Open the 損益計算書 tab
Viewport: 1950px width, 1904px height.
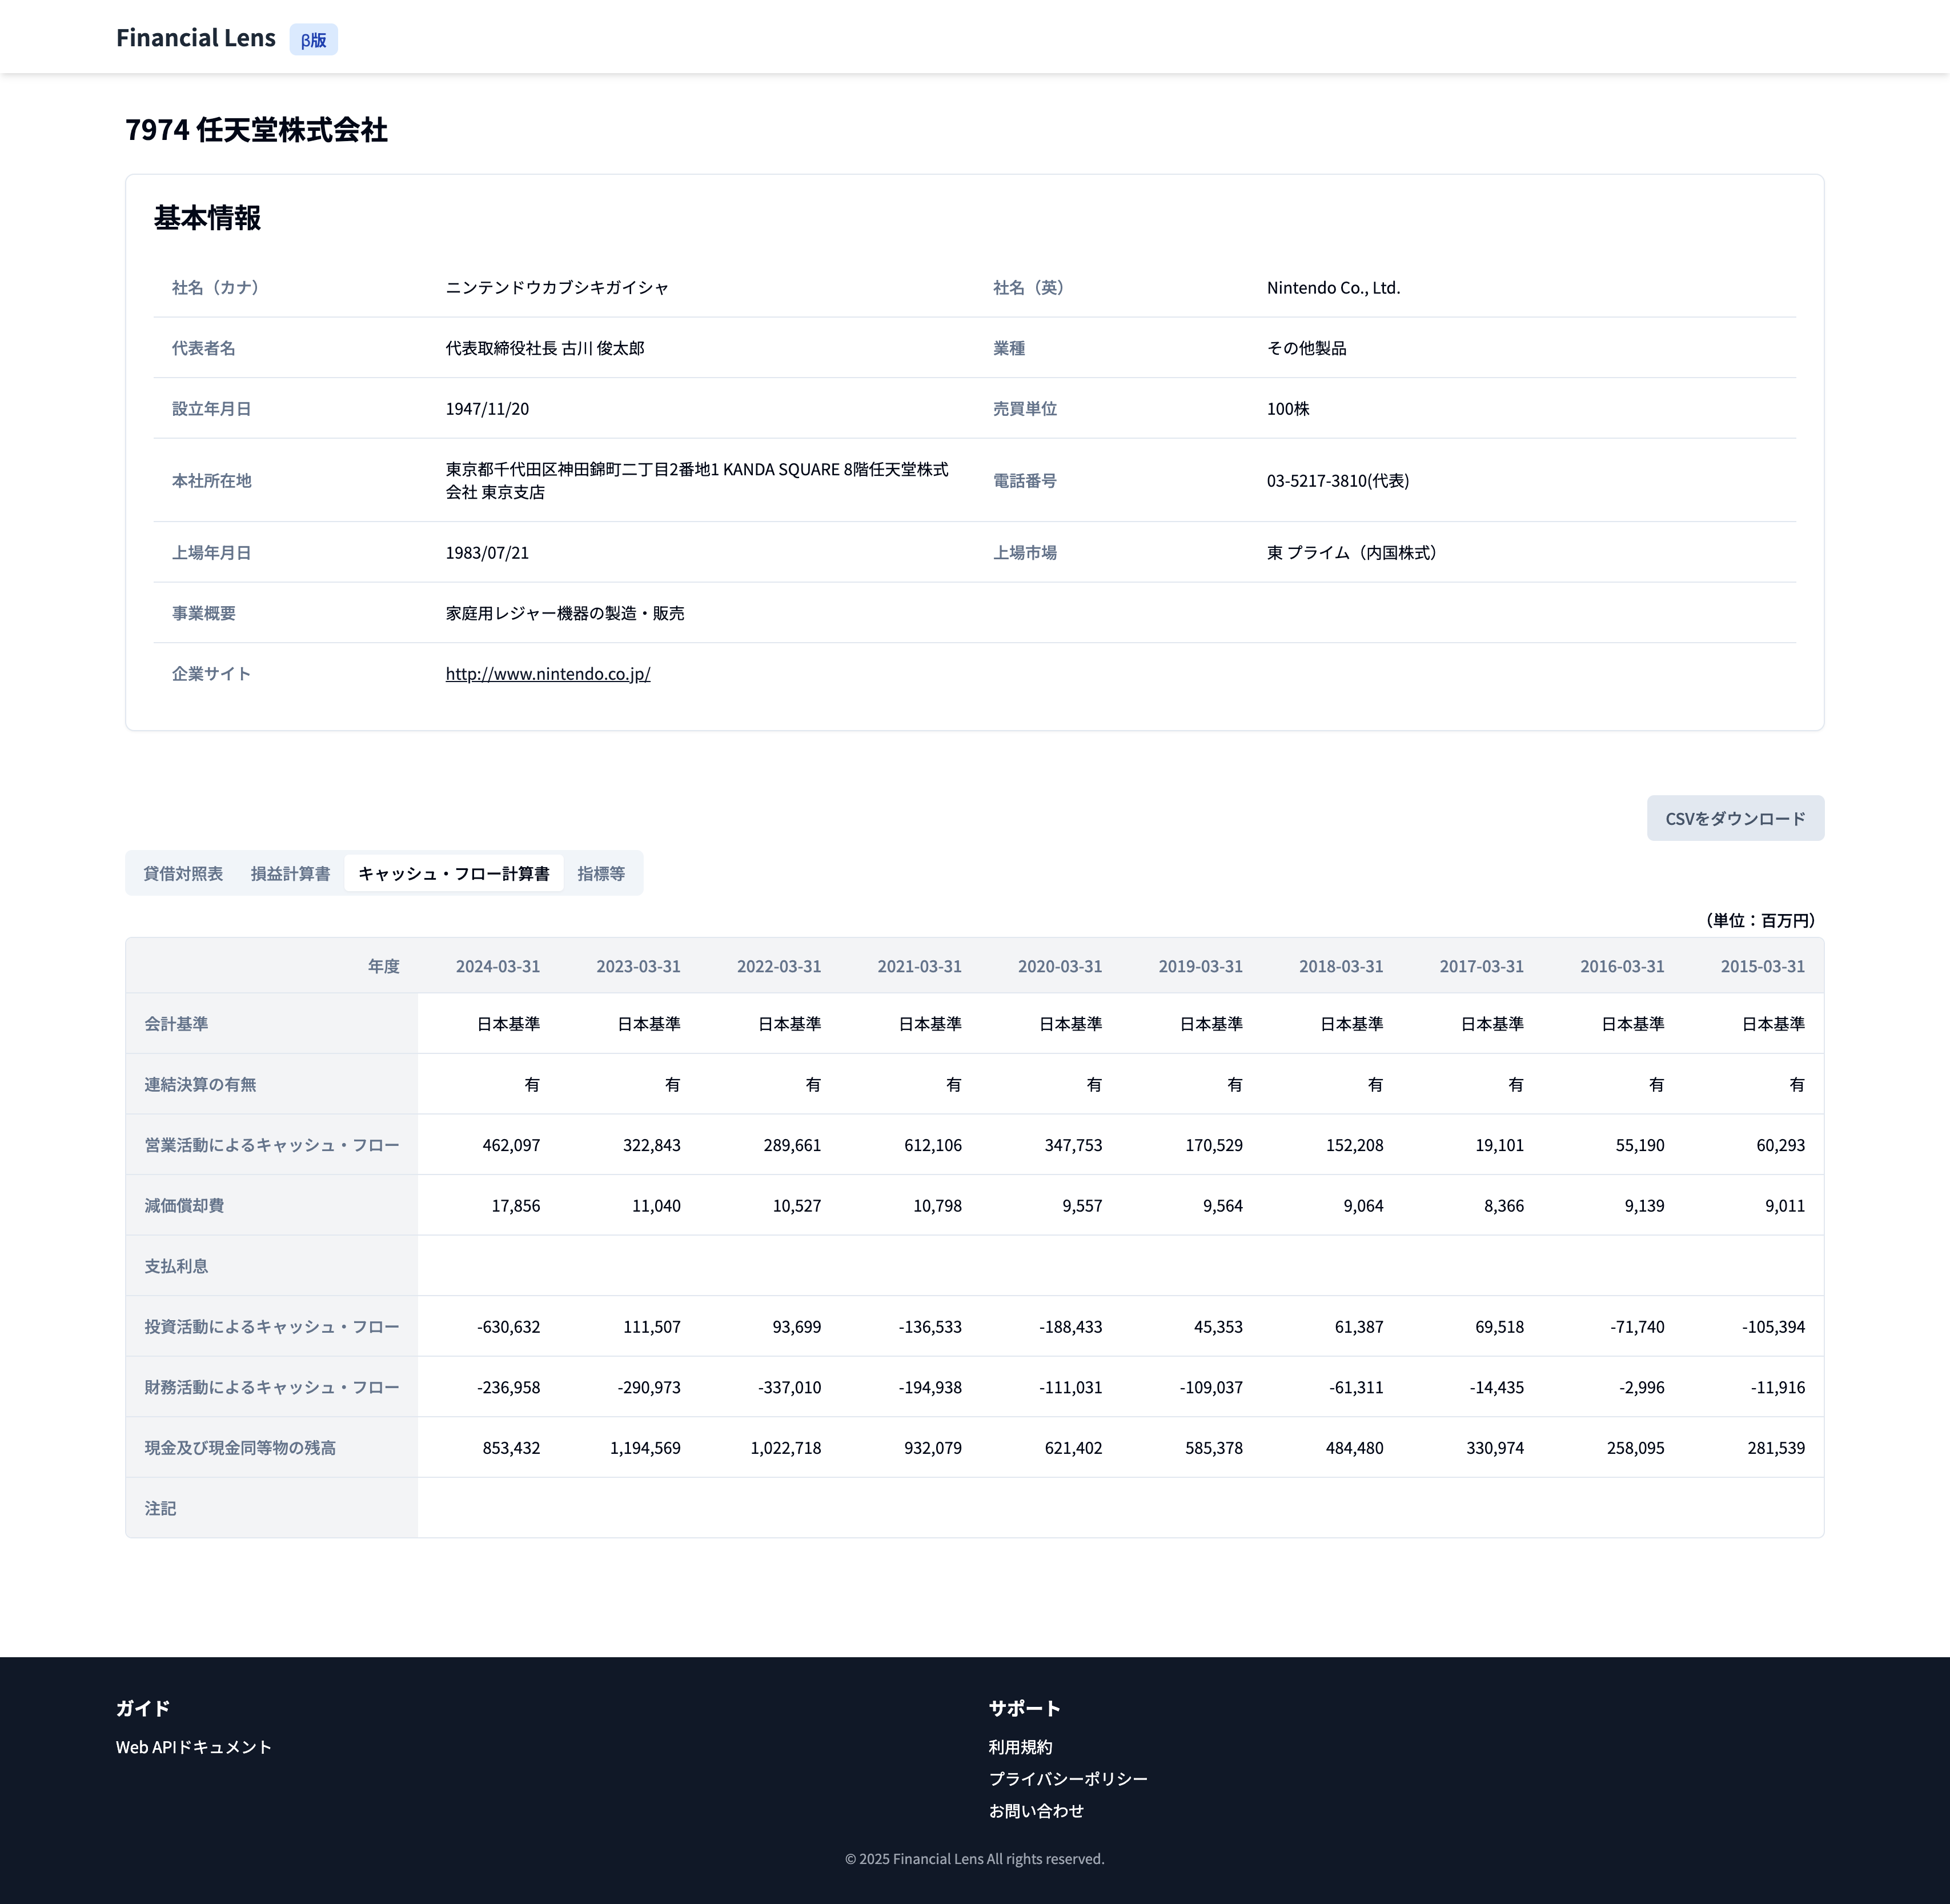tap(290, 873)
